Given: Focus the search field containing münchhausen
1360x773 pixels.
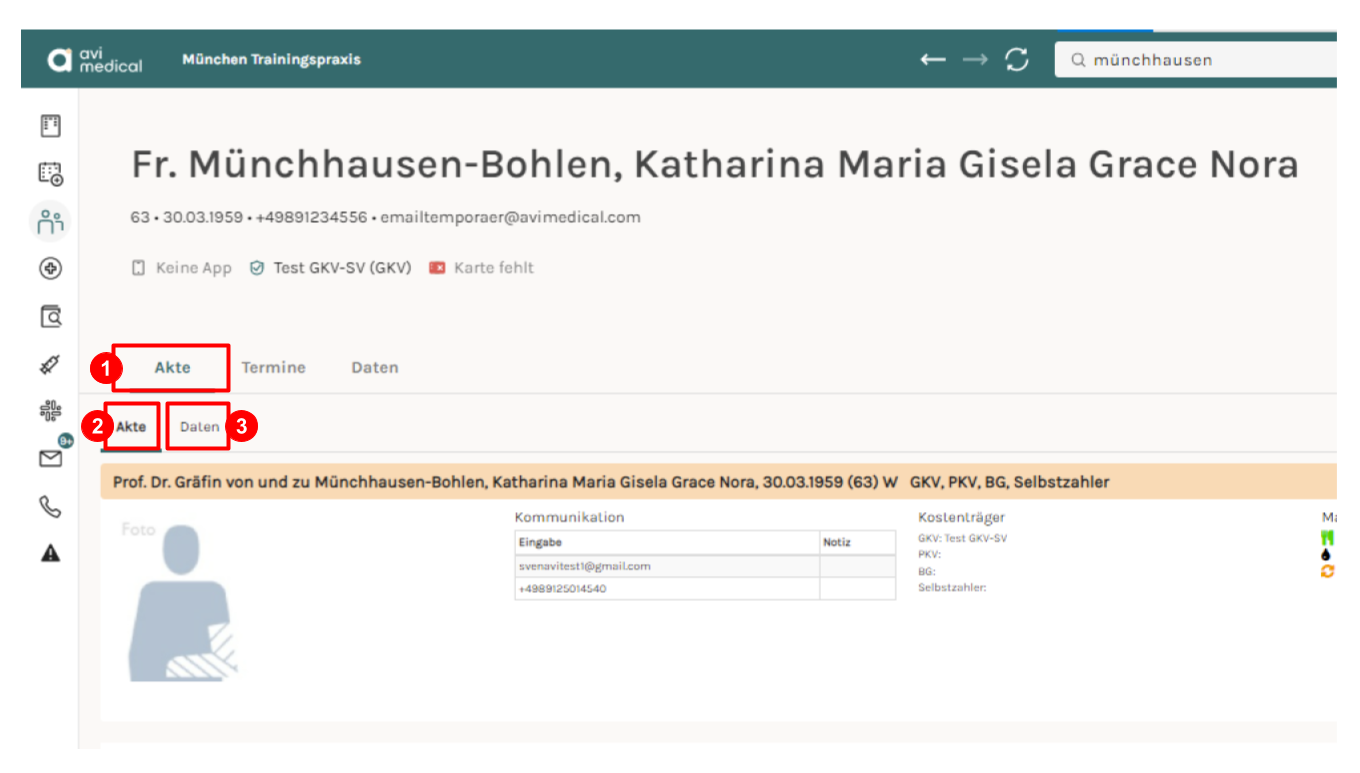Looking at the screenshot, I should click(1196, 60).
